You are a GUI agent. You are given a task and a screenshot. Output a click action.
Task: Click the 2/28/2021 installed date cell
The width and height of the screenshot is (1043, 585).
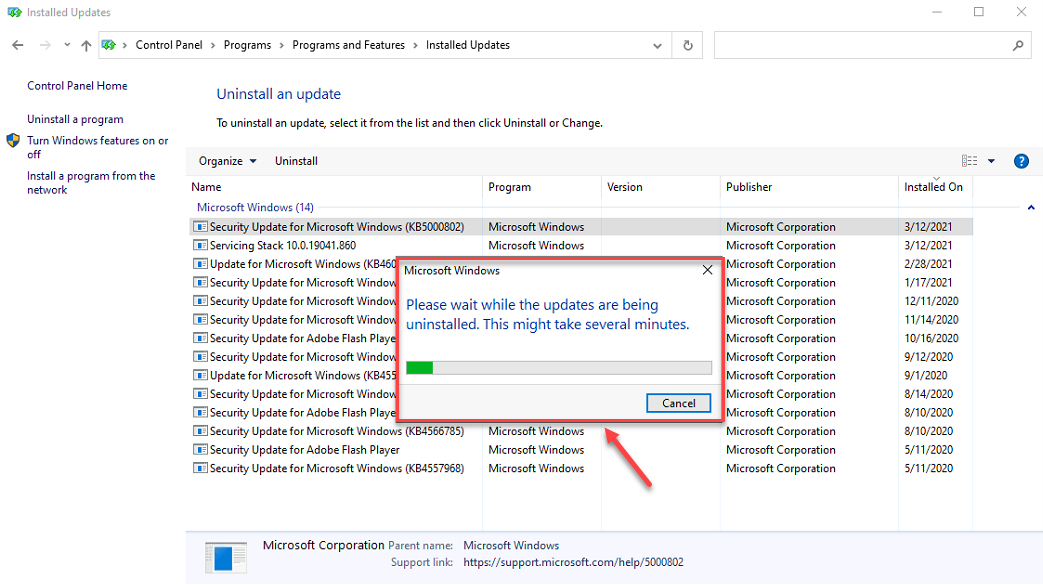928,264
